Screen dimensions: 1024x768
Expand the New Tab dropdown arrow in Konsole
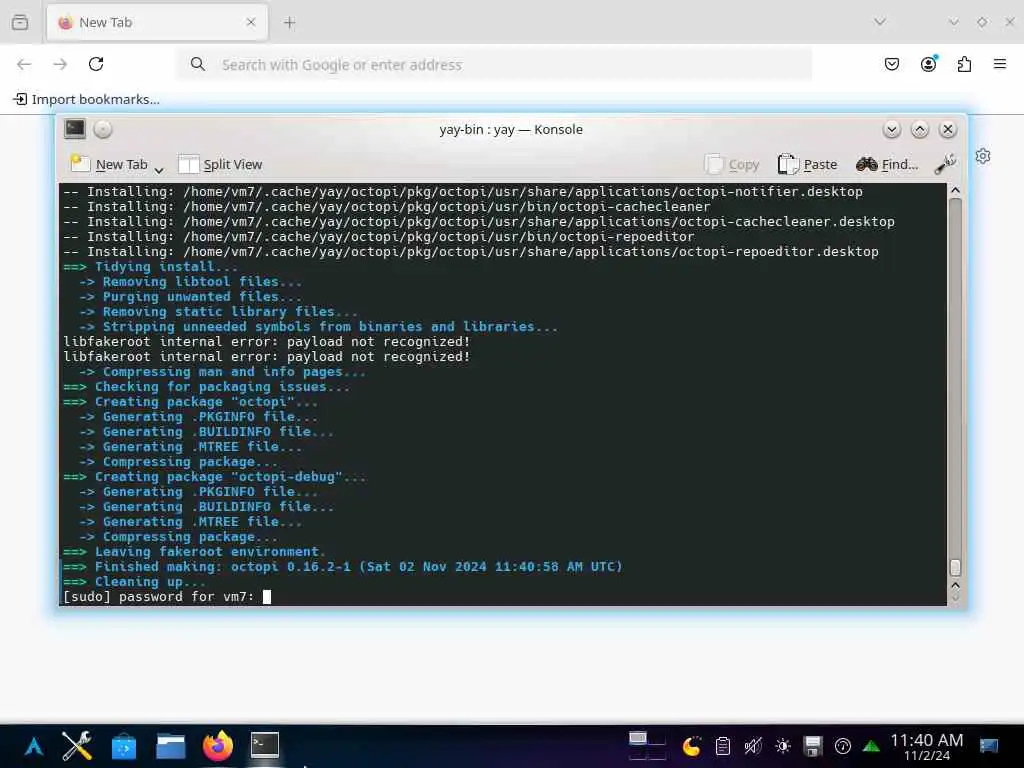click(x=159, y=170)
